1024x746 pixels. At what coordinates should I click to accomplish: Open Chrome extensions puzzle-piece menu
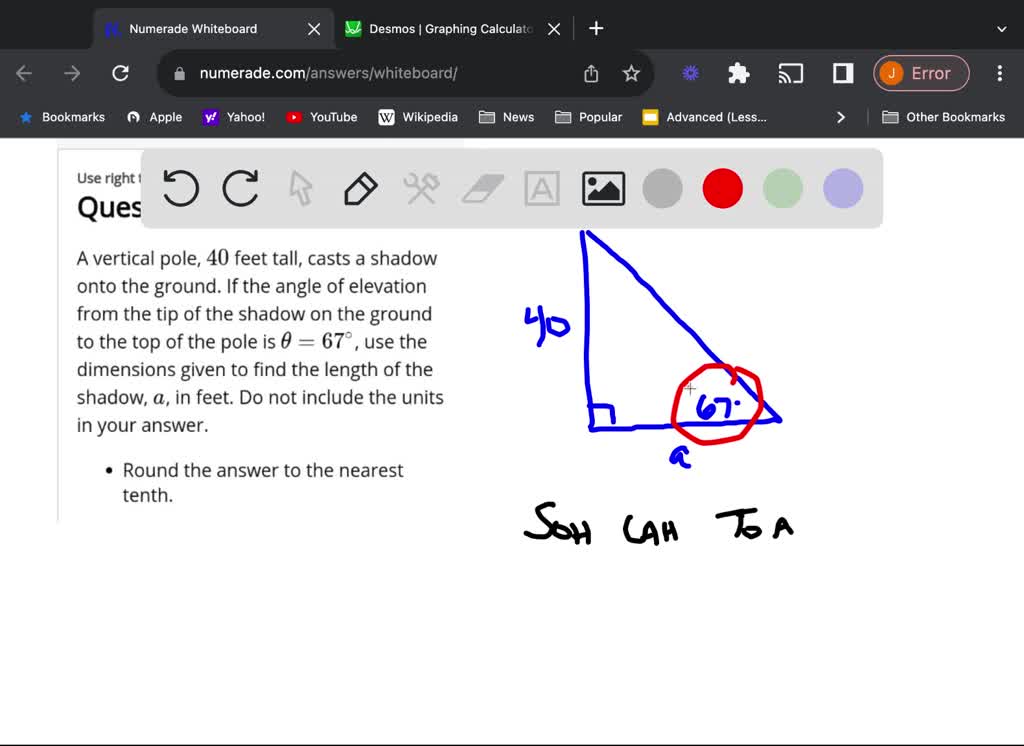coord(738,73)
